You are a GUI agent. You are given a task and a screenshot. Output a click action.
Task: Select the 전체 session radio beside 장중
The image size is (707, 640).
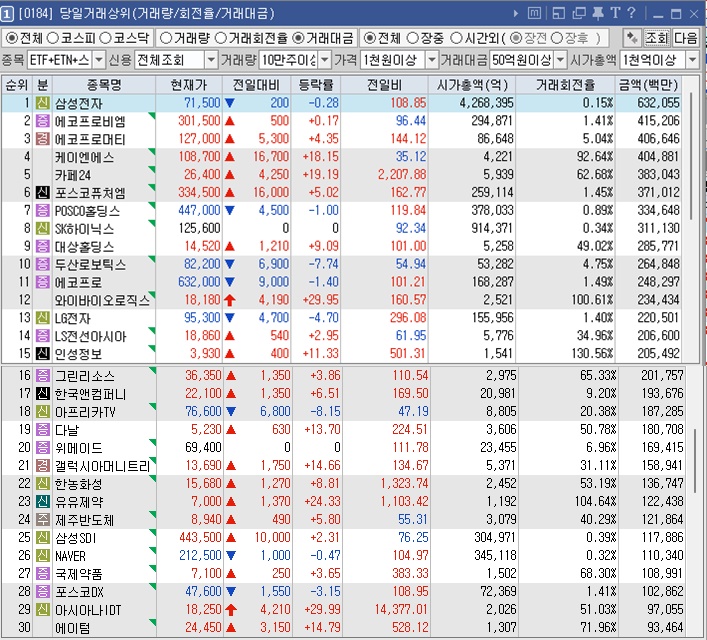click(369, 38)
